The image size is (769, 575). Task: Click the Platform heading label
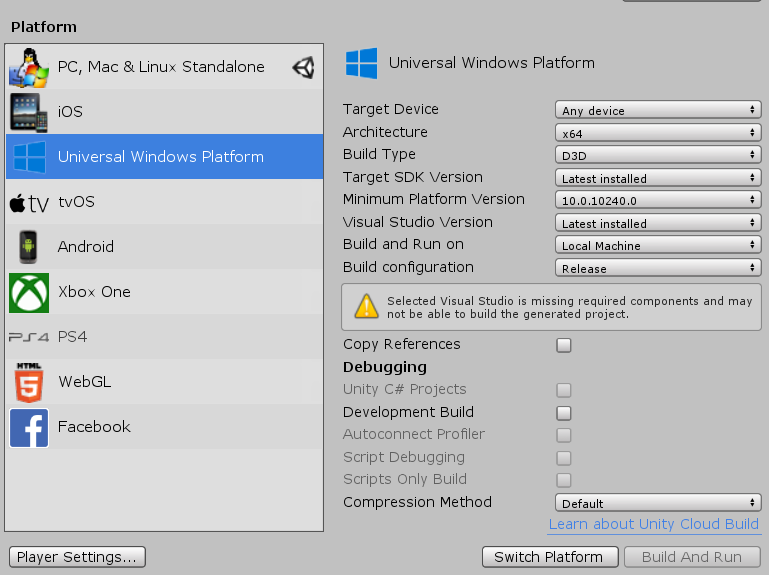click(44, 27)
